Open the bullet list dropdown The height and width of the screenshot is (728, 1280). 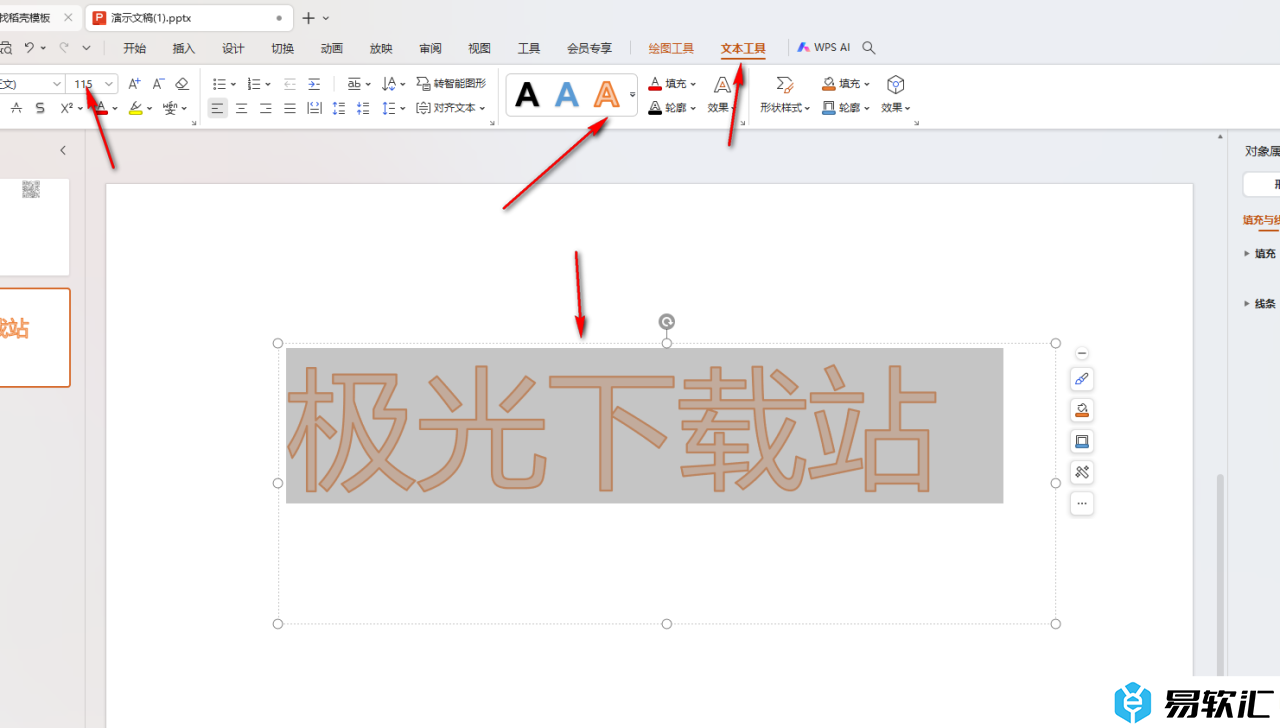pos(233,84)
